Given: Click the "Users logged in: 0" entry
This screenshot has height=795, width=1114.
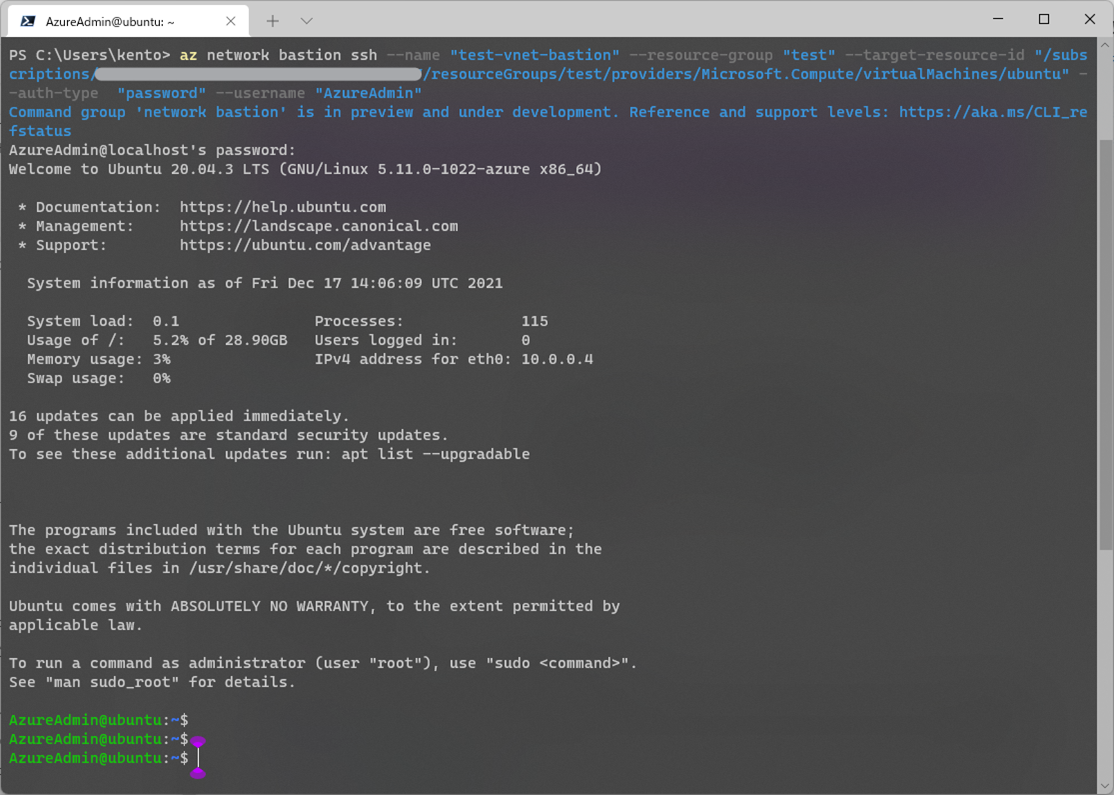Looking at the screenshot, I should coord(422,340).
